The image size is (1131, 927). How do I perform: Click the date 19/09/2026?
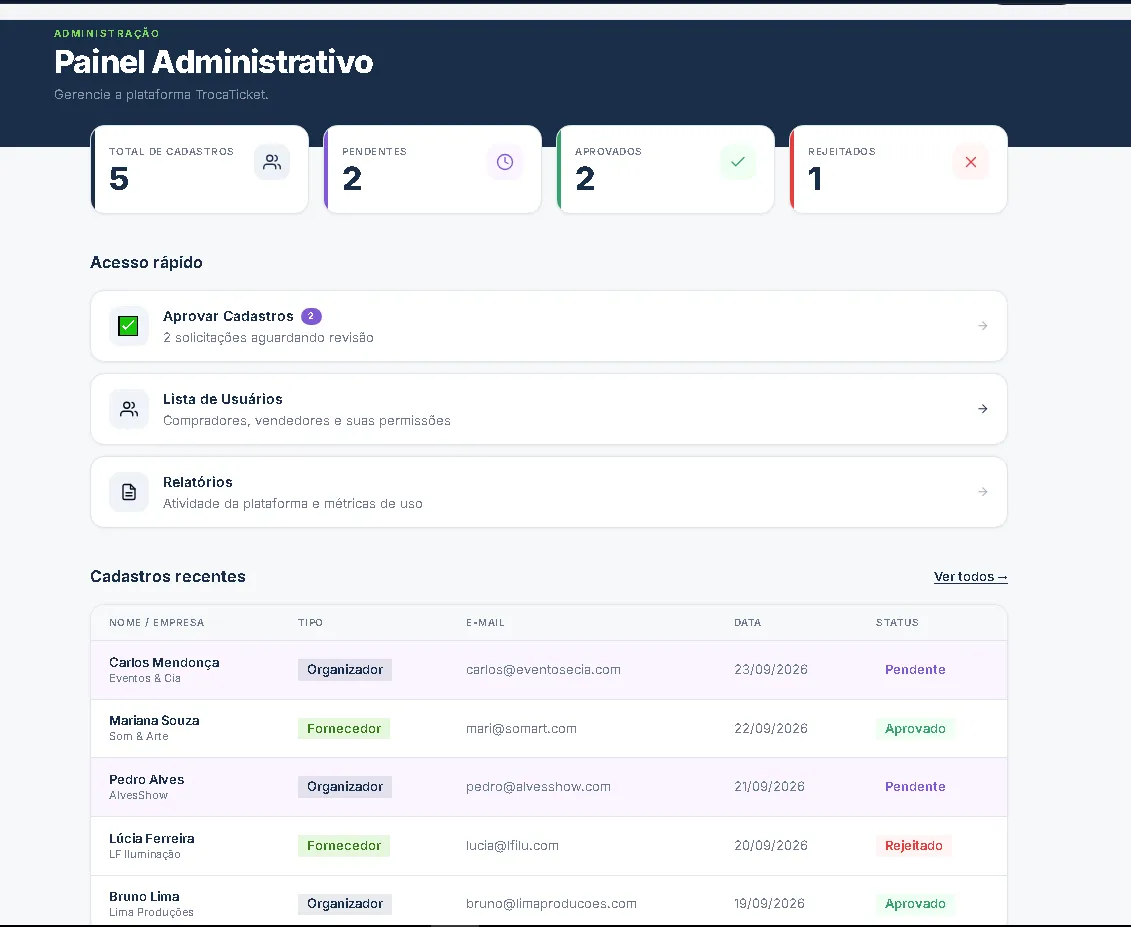point(769,904)
